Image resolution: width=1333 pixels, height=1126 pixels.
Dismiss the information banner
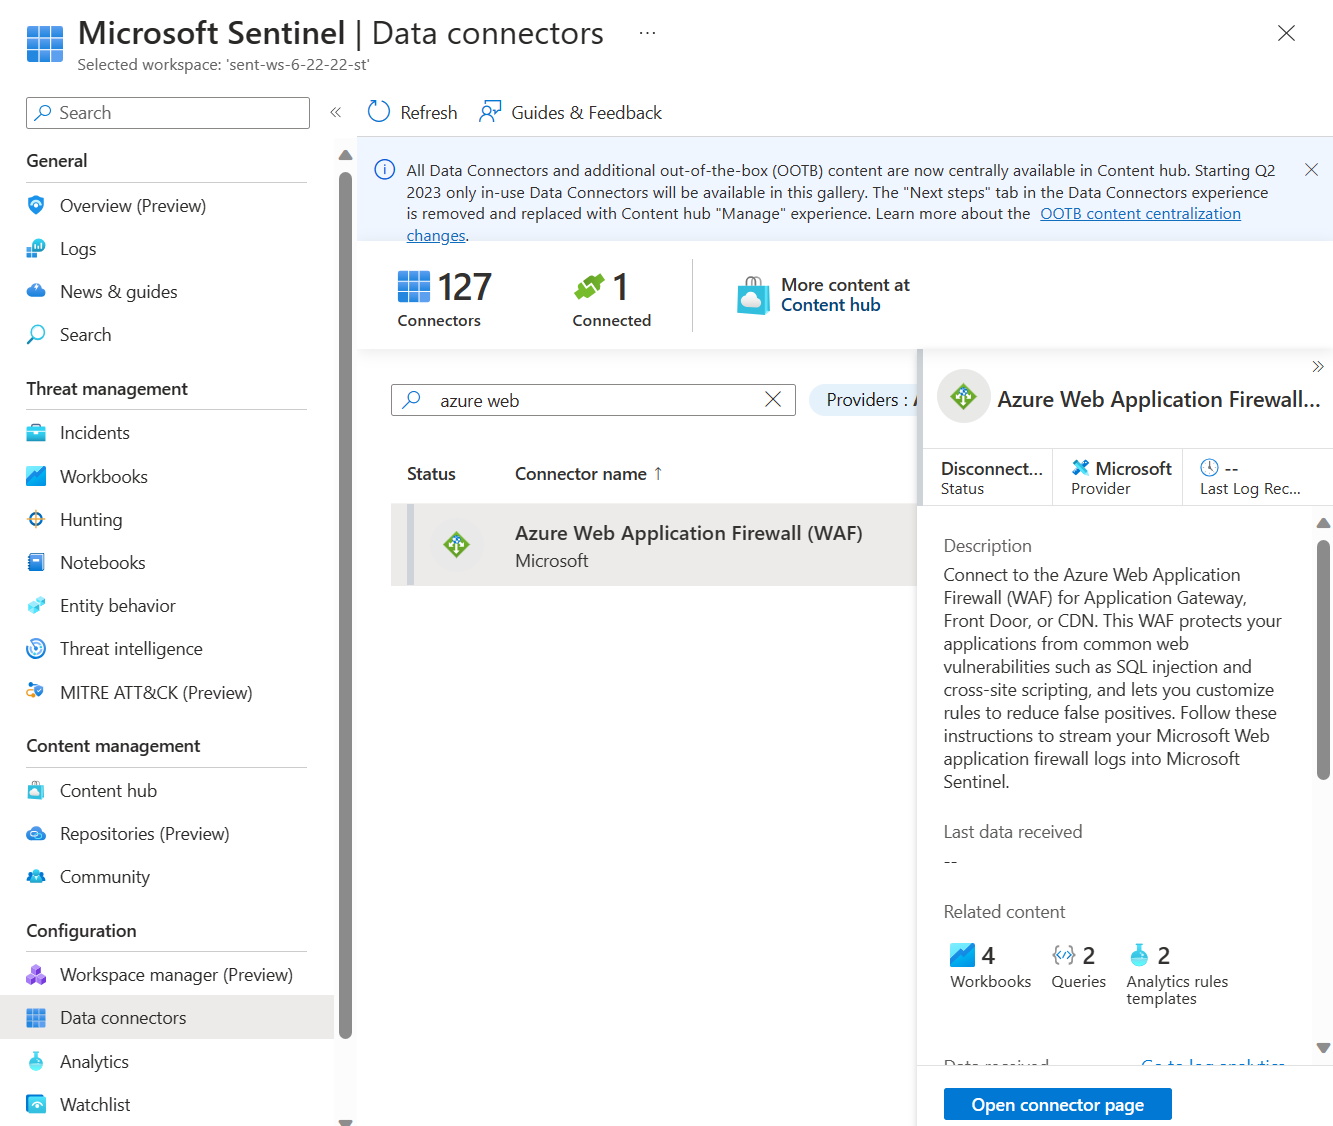1311,170
